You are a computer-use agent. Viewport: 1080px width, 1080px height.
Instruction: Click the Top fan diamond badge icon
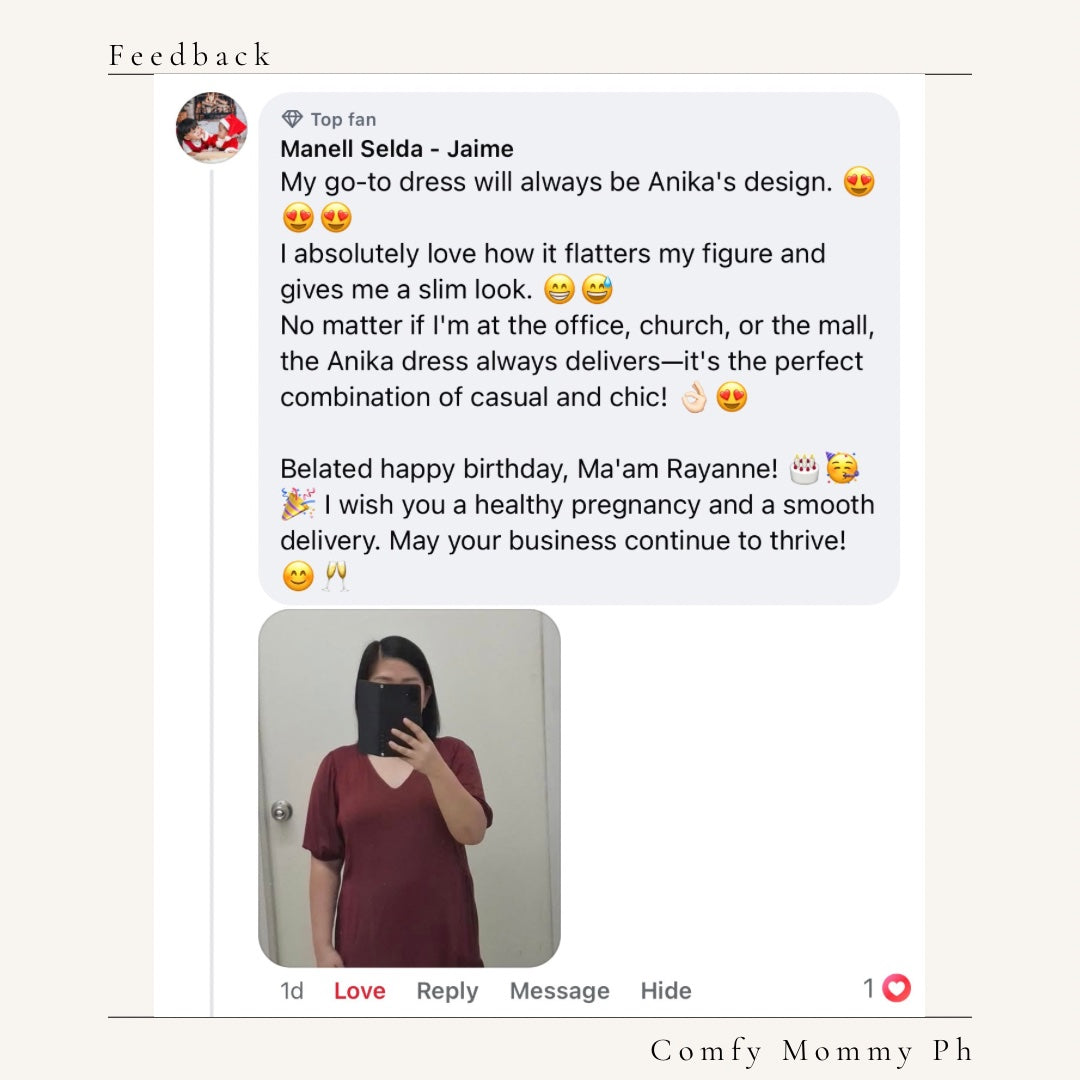point(292,119)
